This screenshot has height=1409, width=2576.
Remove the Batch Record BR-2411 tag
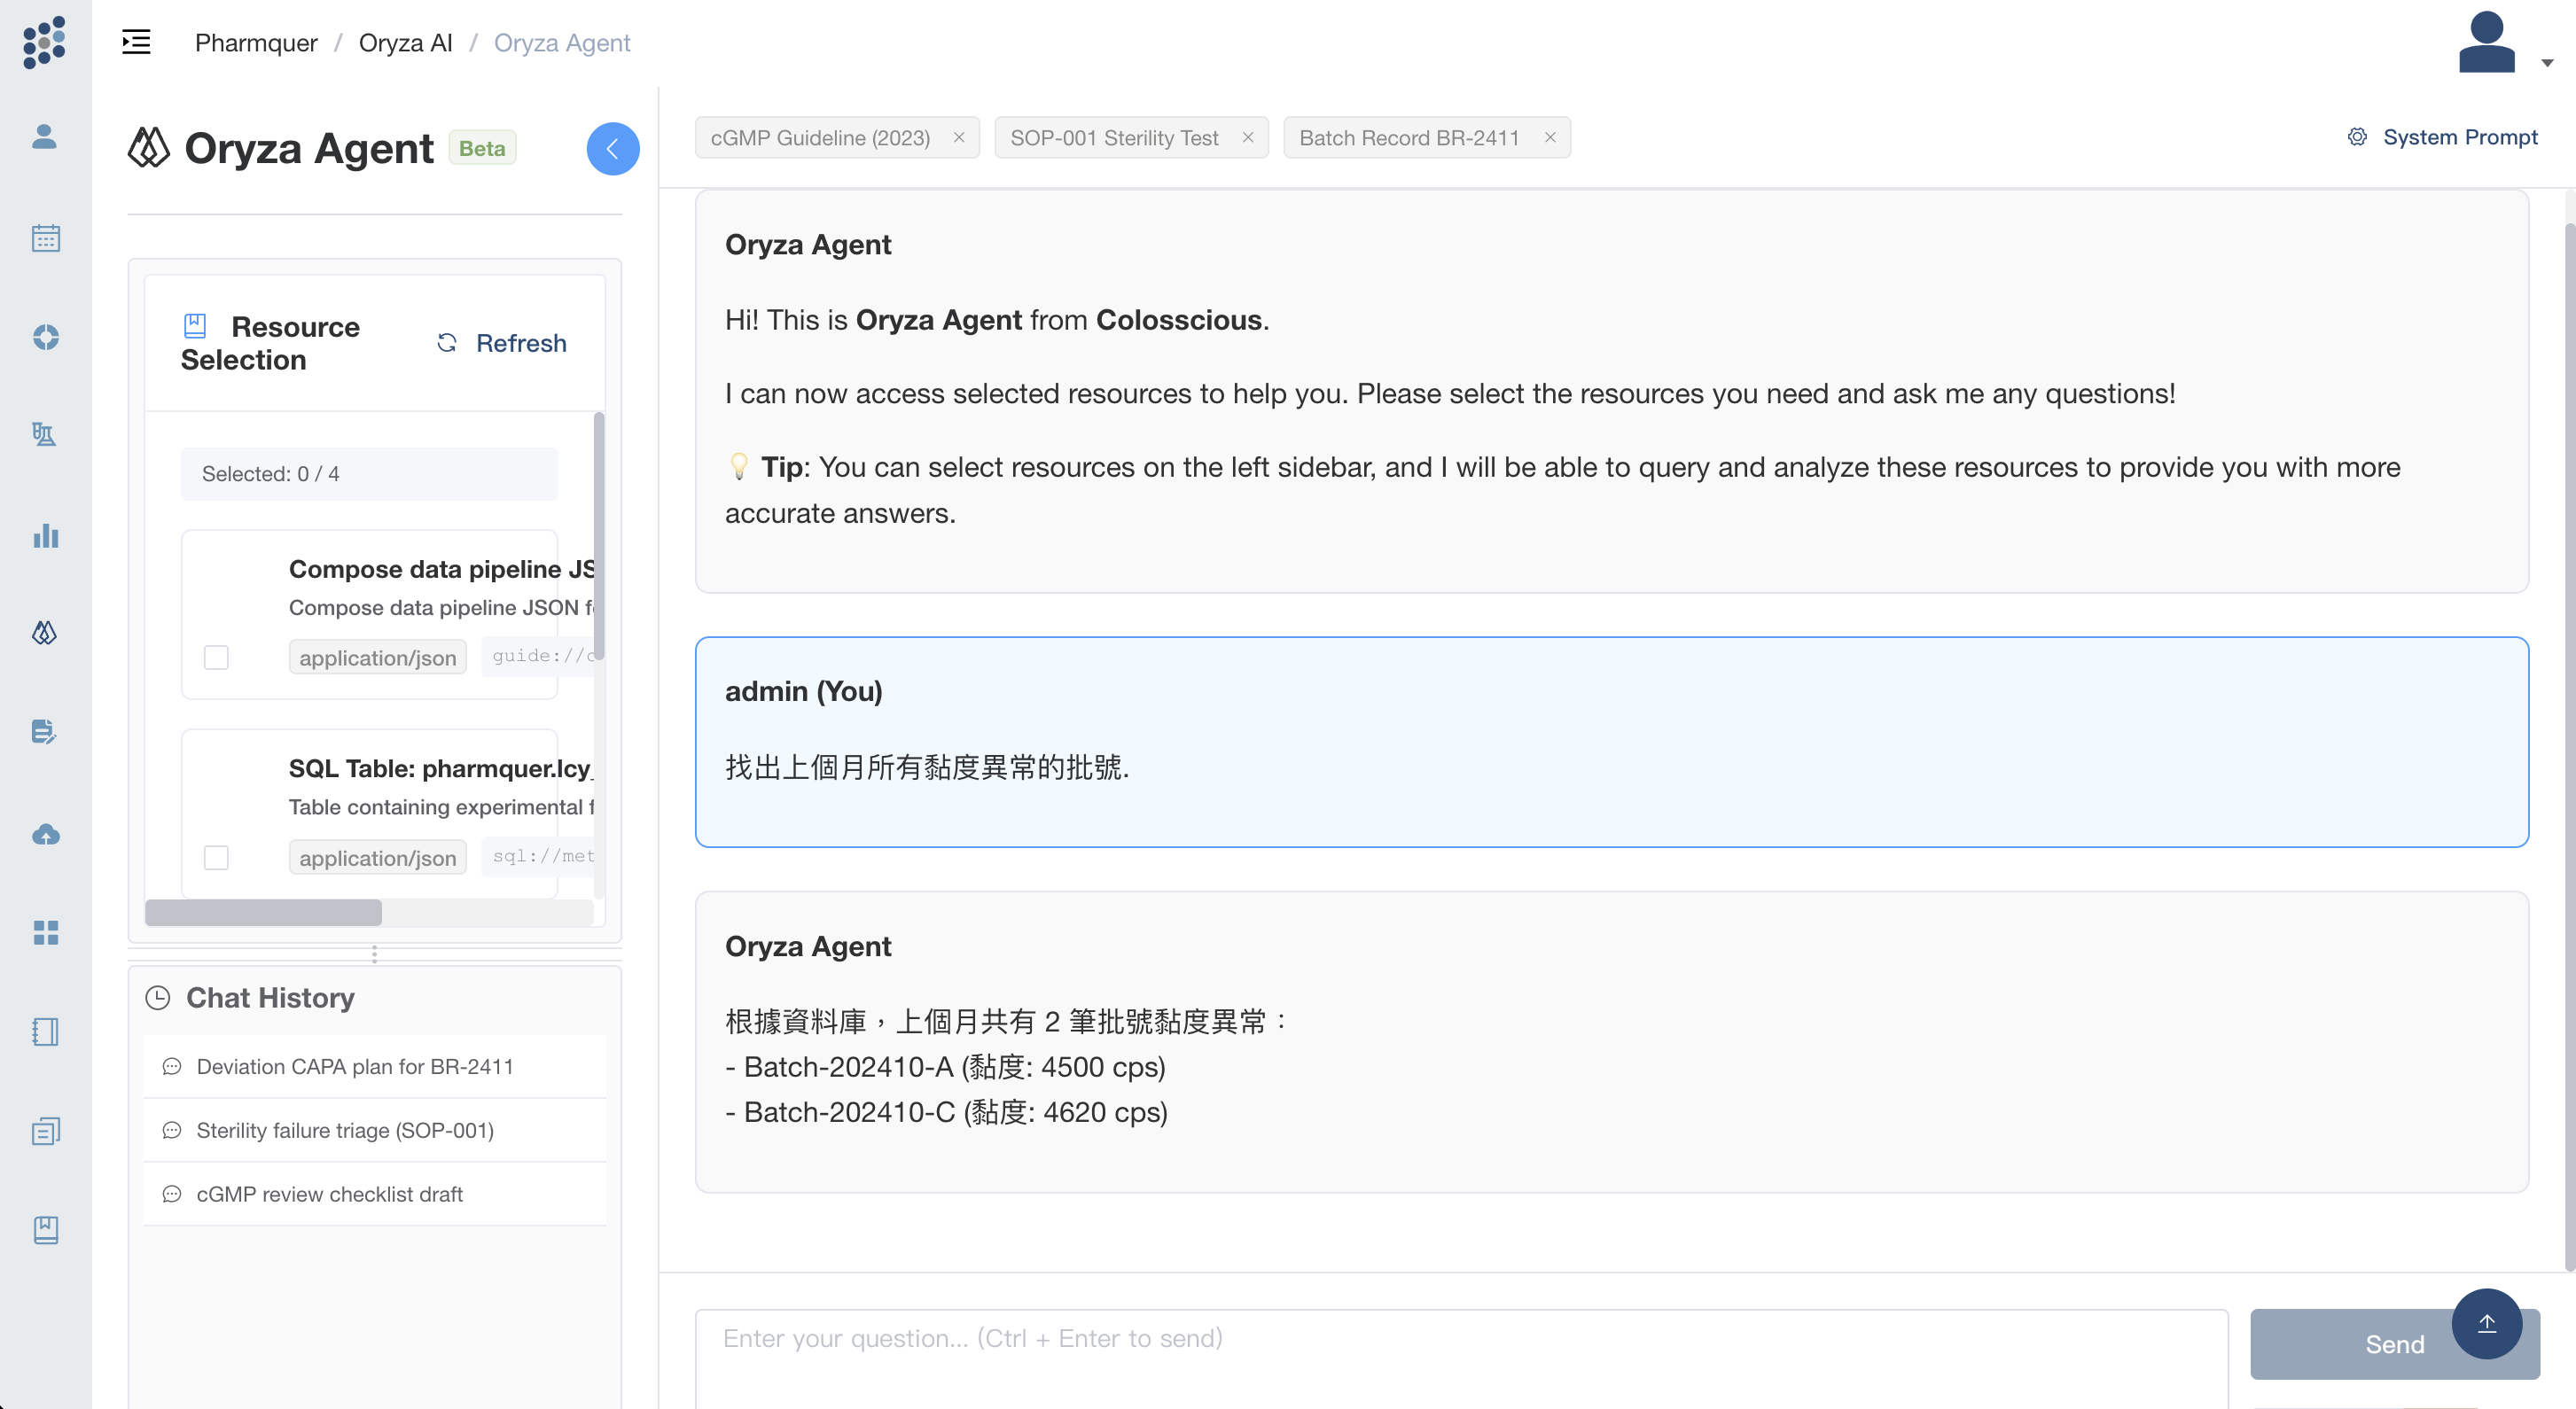point(1549,137)
